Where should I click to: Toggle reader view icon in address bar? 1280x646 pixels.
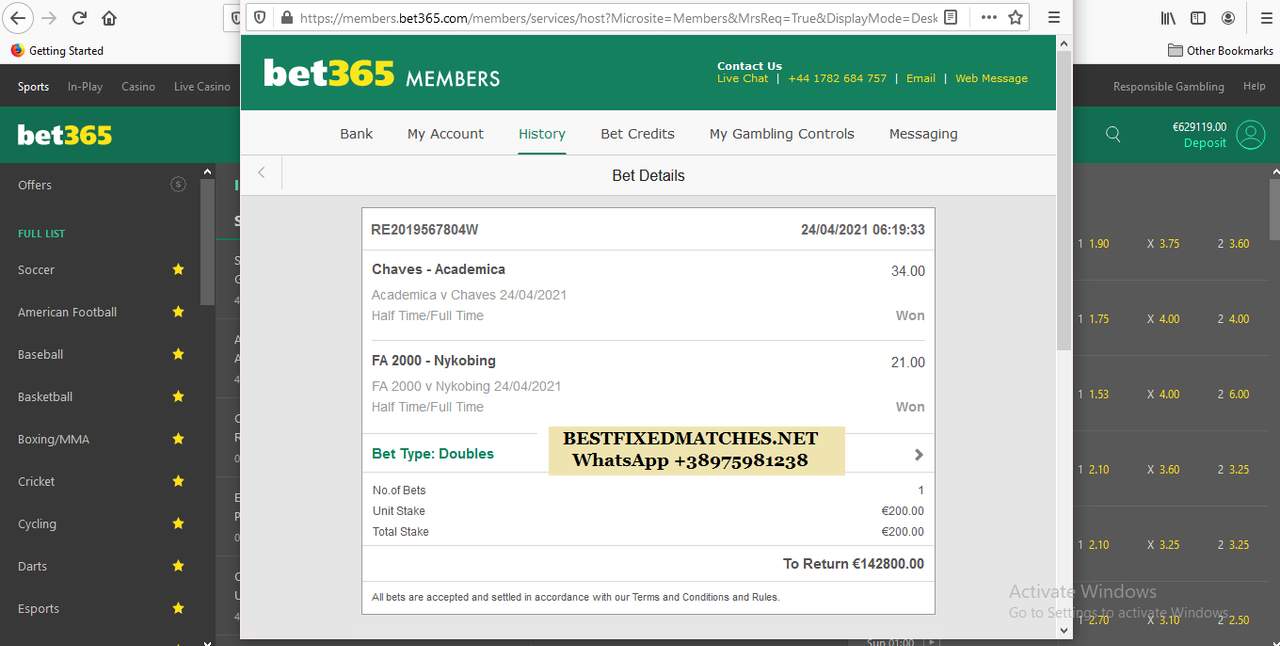coord(951,17)
